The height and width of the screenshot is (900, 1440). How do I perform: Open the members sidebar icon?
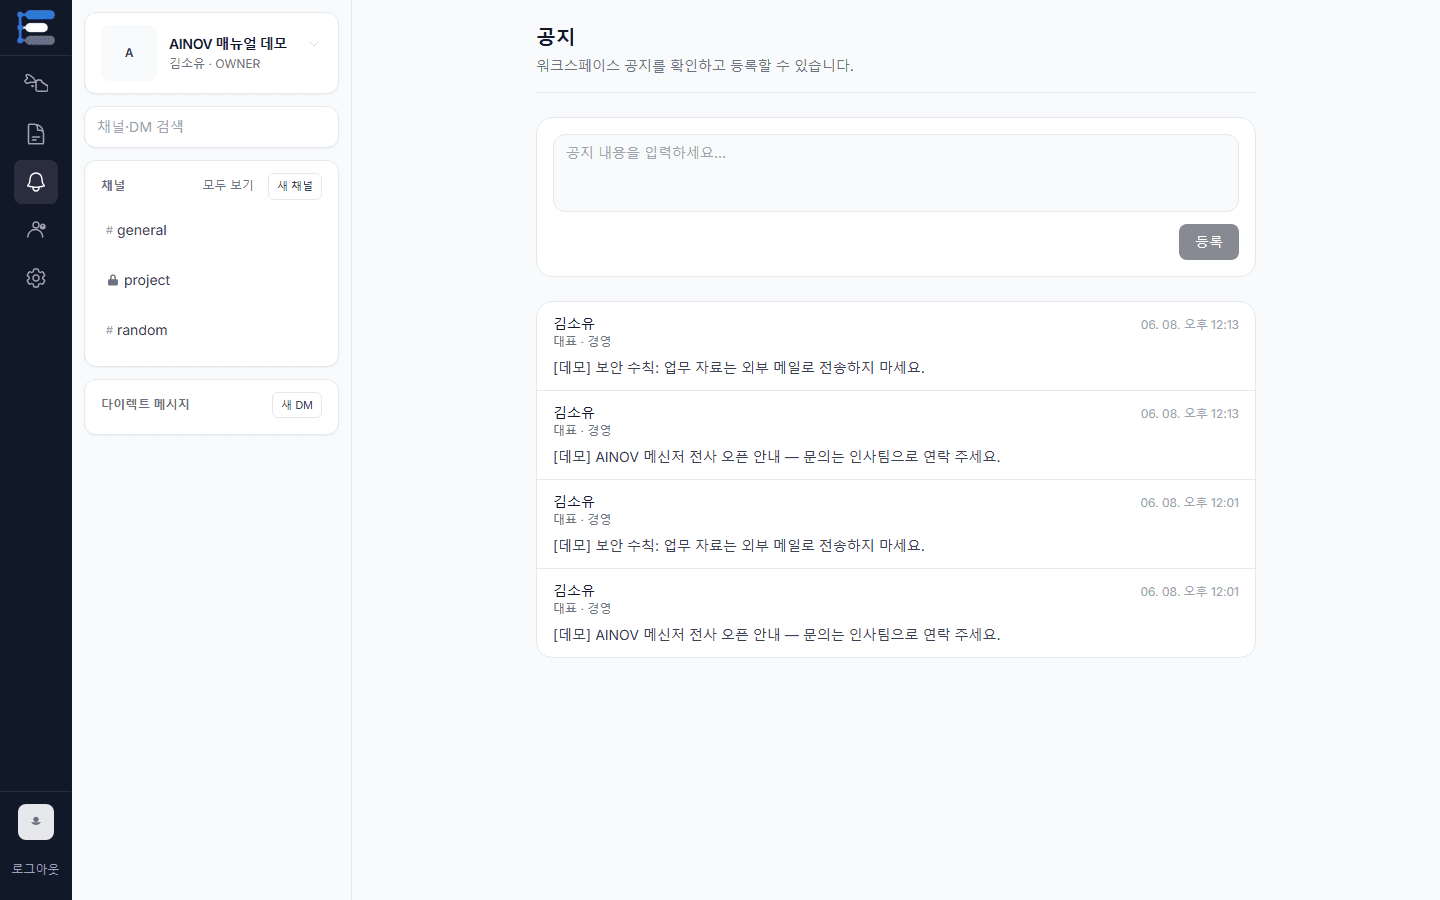point(36,230)
